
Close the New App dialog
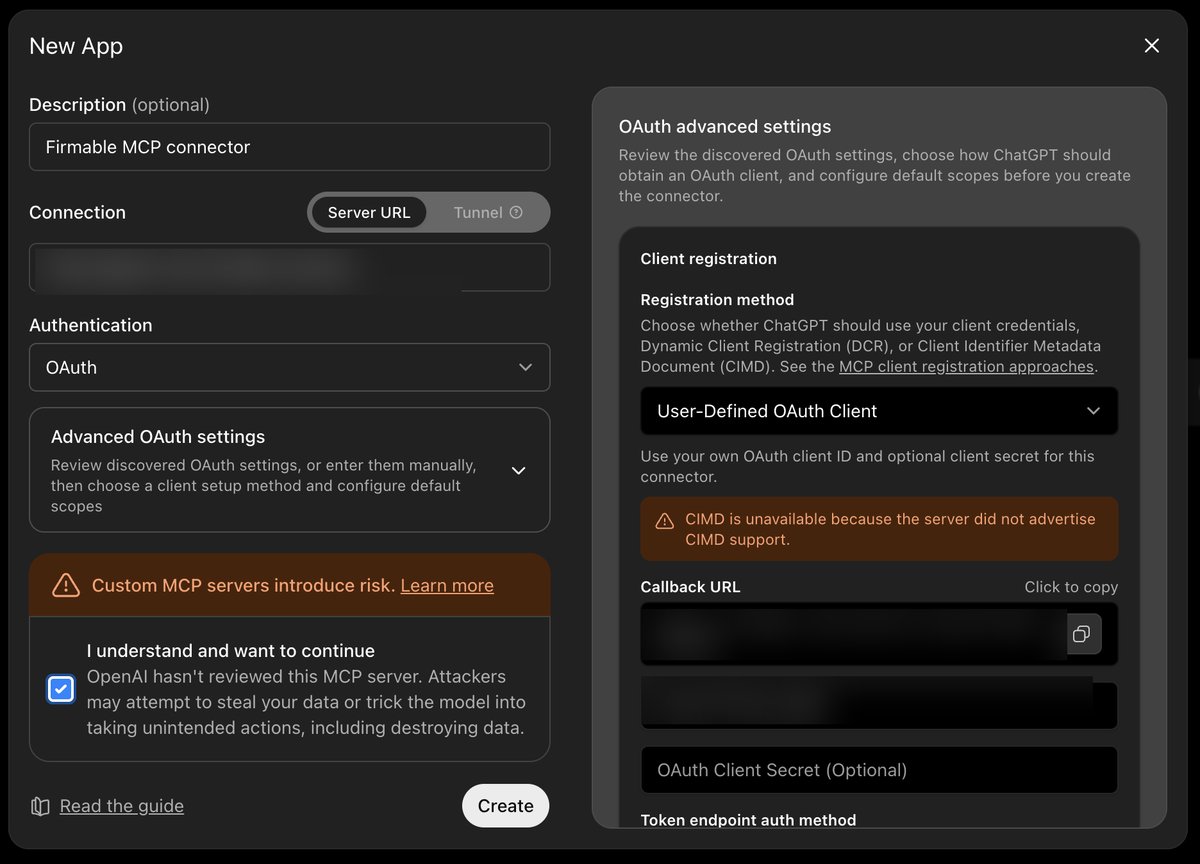1152,46
